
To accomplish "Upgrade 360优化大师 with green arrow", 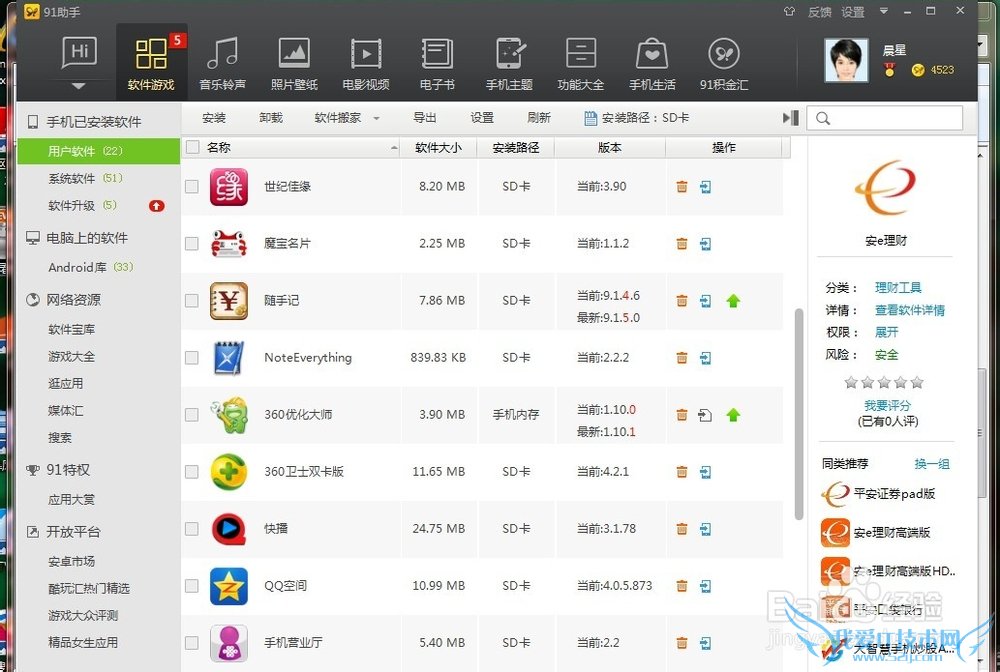I will tap(733, 415).
